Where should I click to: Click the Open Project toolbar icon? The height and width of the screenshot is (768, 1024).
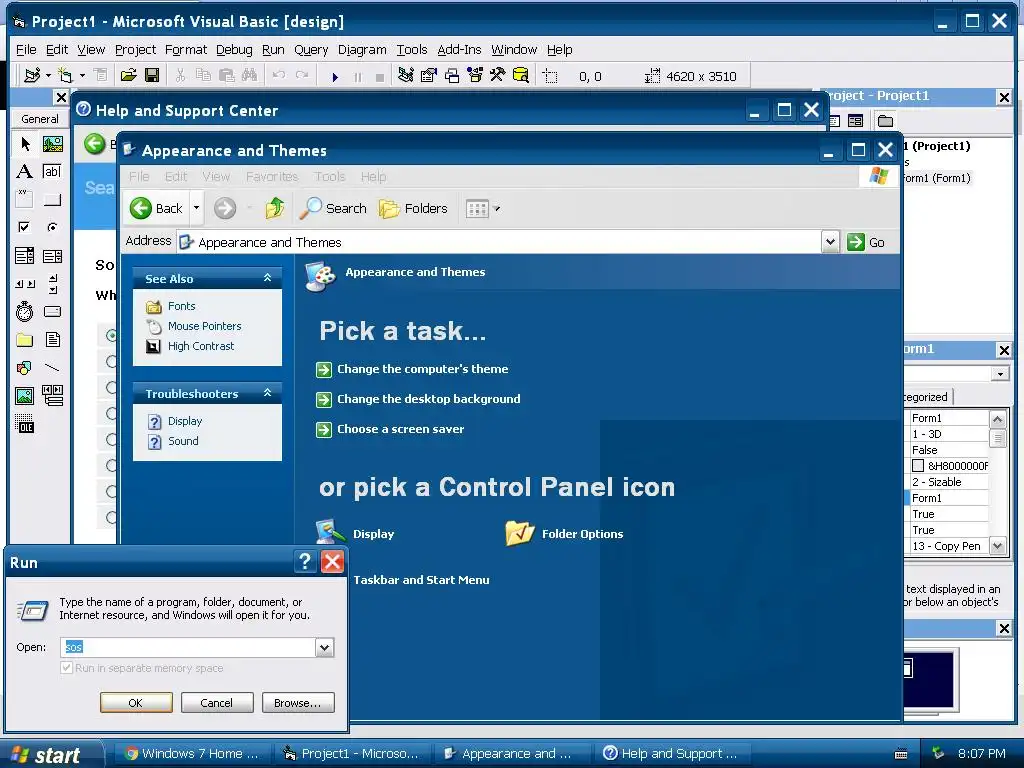[129, 76]
